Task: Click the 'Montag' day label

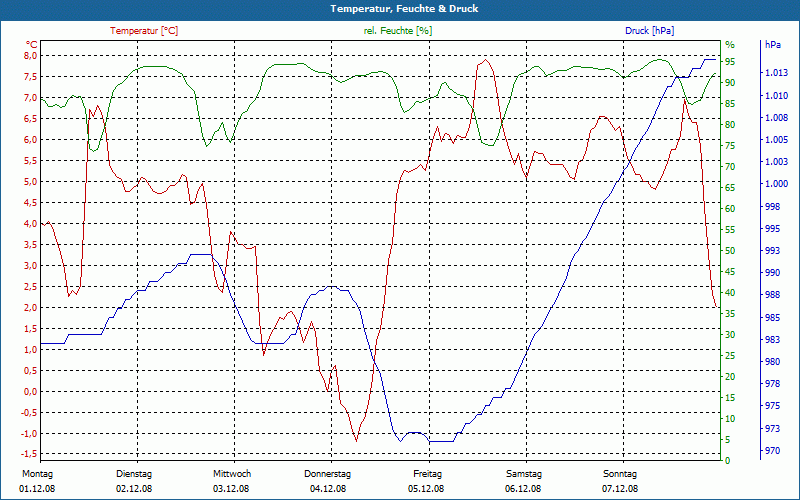Action: pos(37,474)
